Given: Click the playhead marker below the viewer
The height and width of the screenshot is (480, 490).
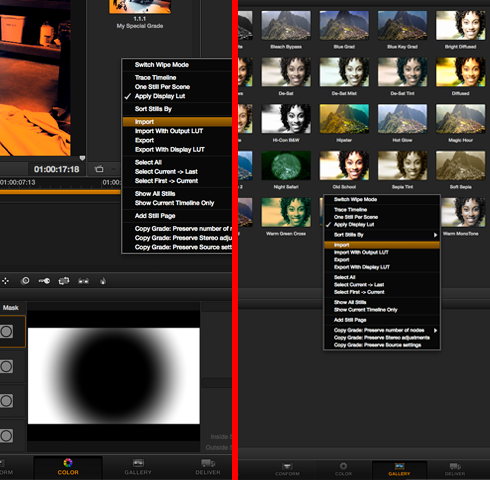Looking at the screenshot, I should (82, 158).
